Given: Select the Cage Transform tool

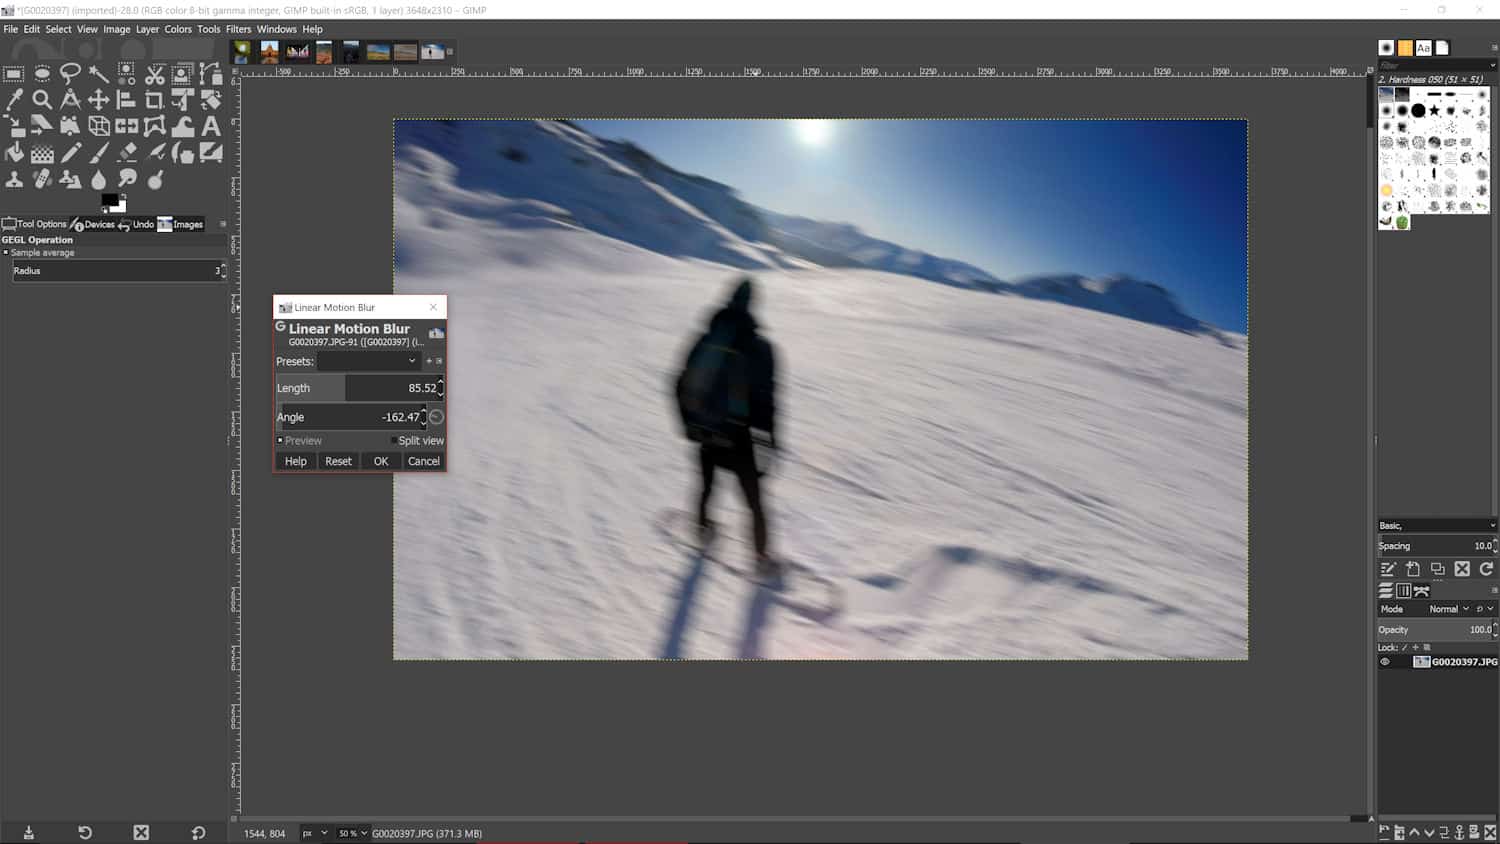Looking at the screenshot, I should coord(154,126).
